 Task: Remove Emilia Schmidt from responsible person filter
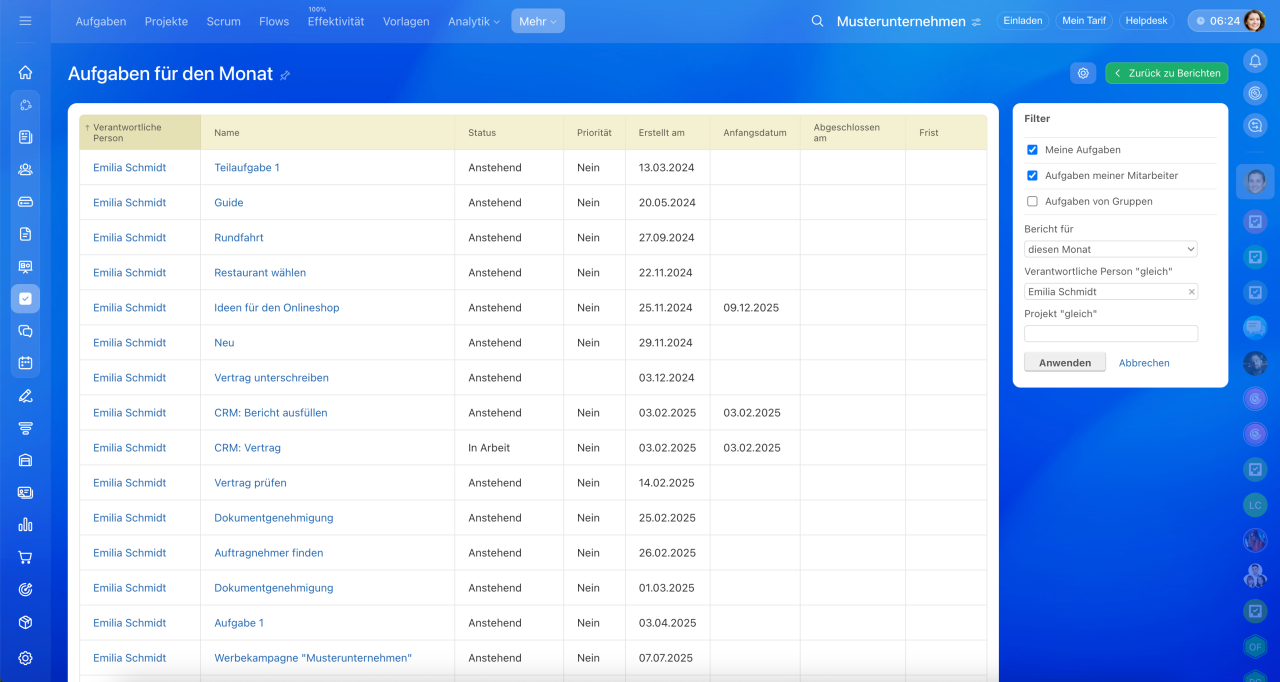1191,292
